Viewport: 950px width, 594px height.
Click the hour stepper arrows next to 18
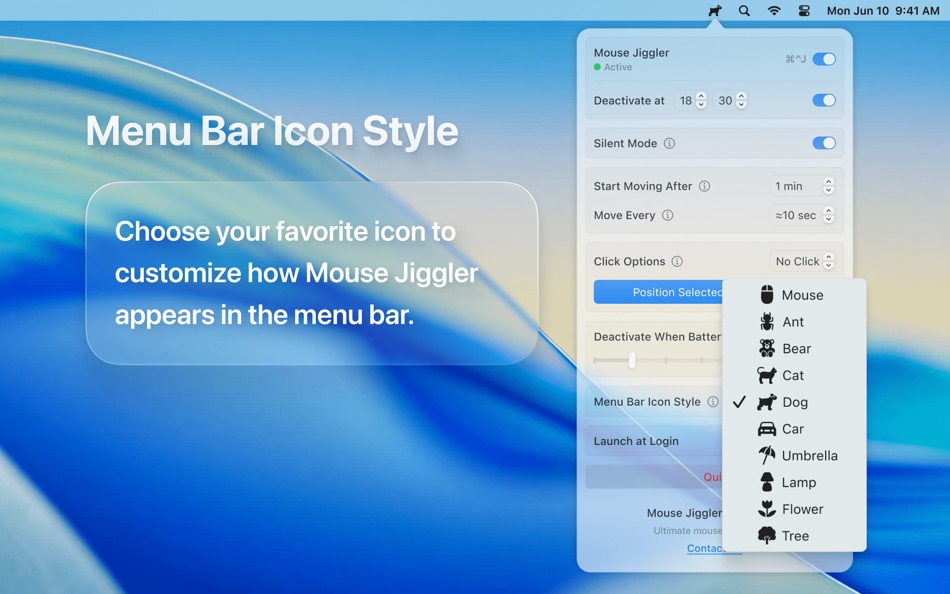(701, 101)
